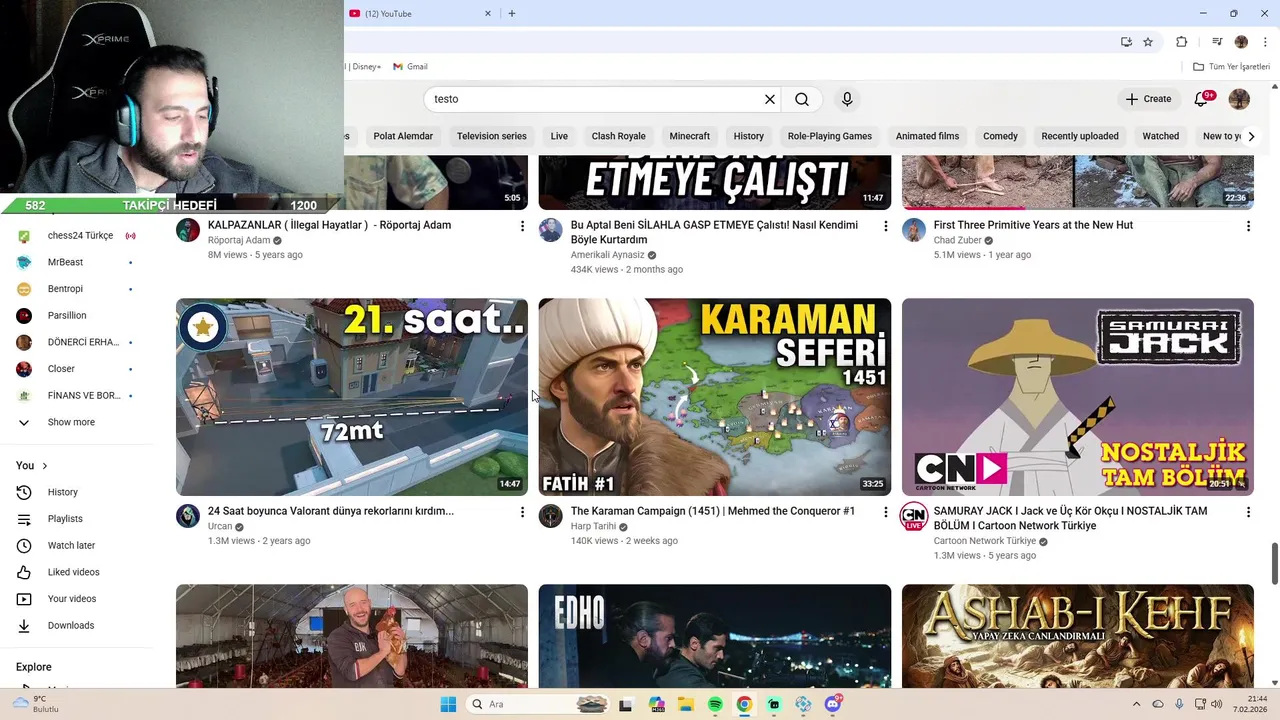Show hidden system tray icons
Screen dimensions: 1280x720
1137,704
